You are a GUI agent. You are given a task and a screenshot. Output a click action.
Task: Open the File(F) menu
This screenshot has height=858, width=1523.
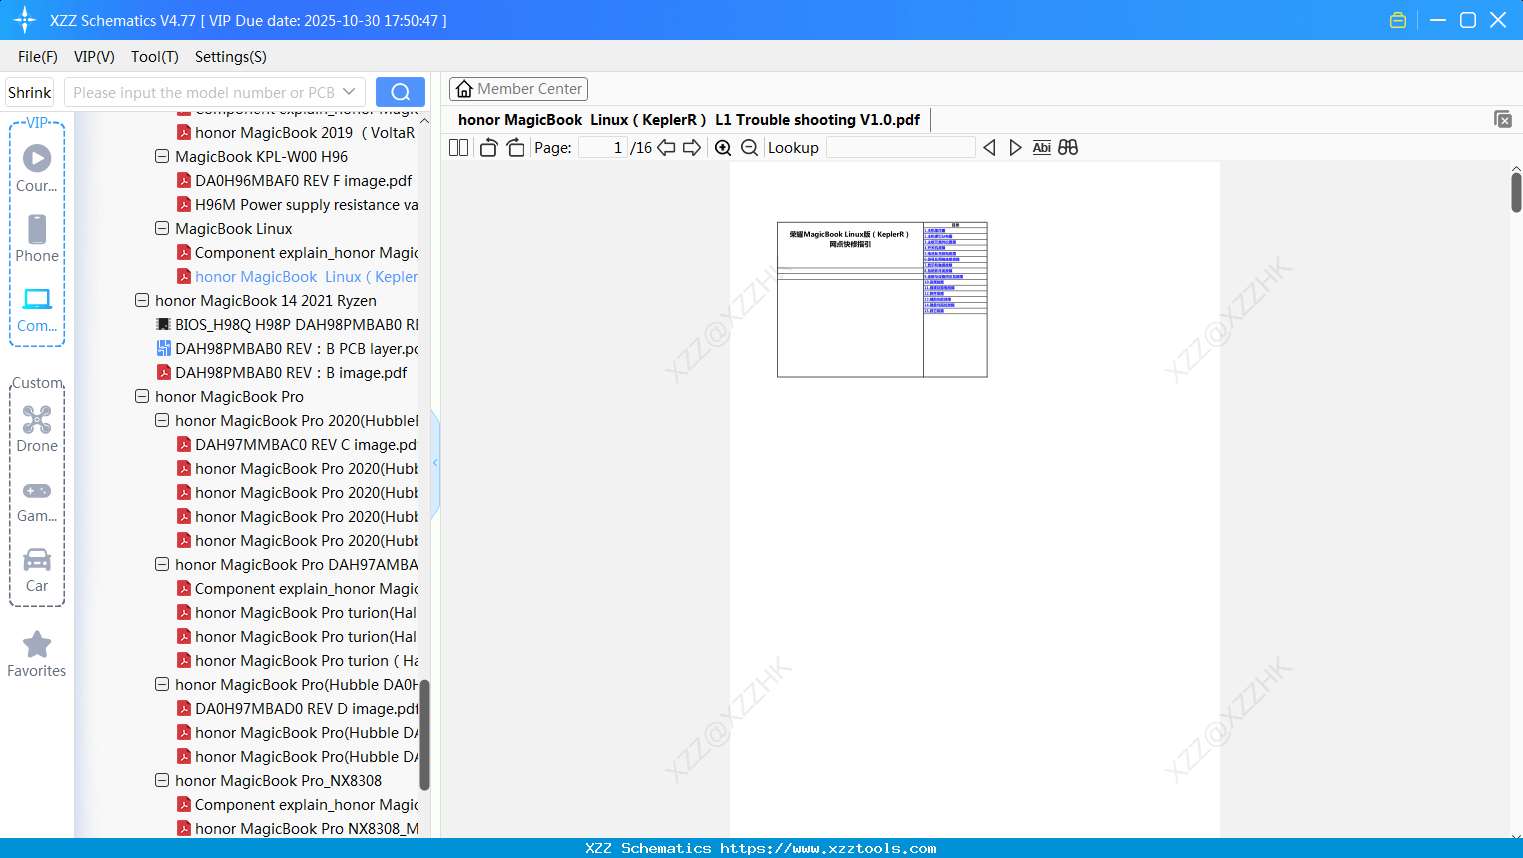click(38, 57)
